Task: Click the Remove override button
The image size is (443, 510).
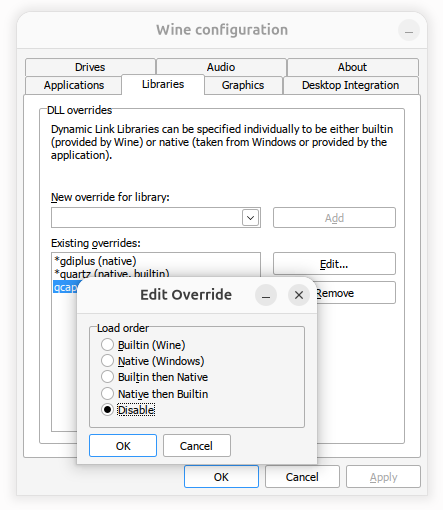Action: (x=356, y=293)
